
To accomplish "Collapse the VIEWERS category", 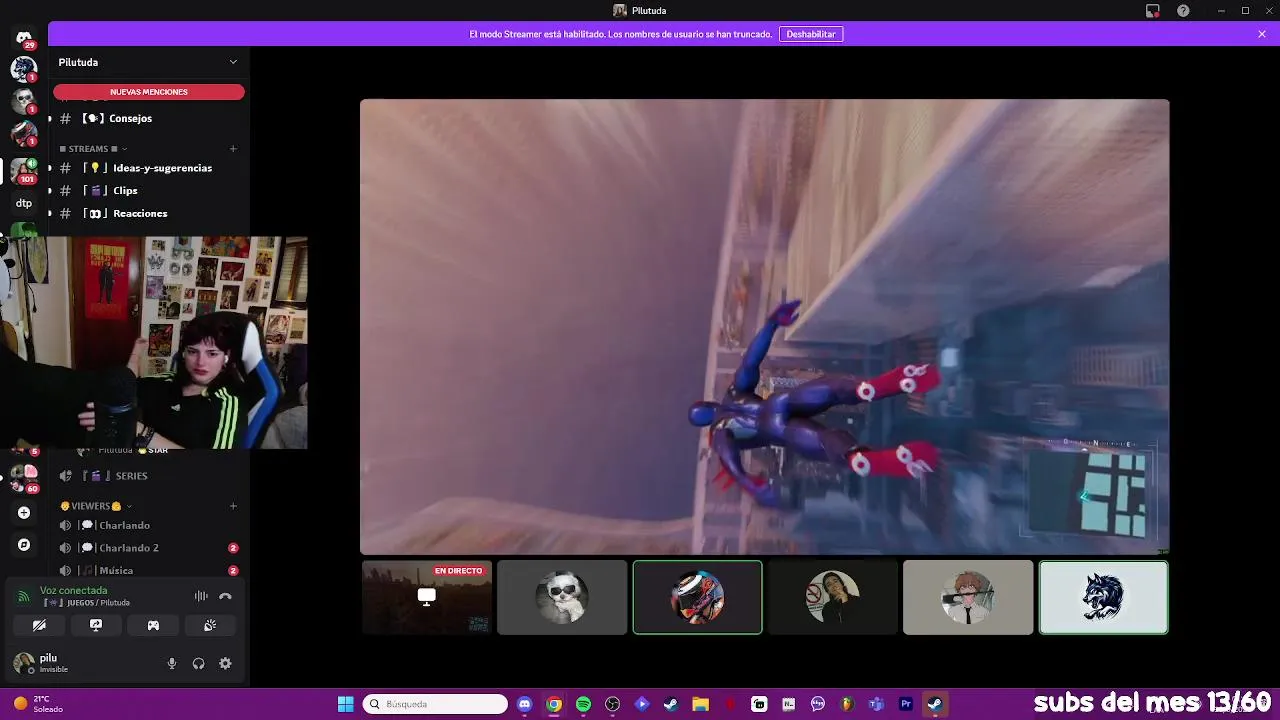I will pyautogui.click(x=96, y=506).
